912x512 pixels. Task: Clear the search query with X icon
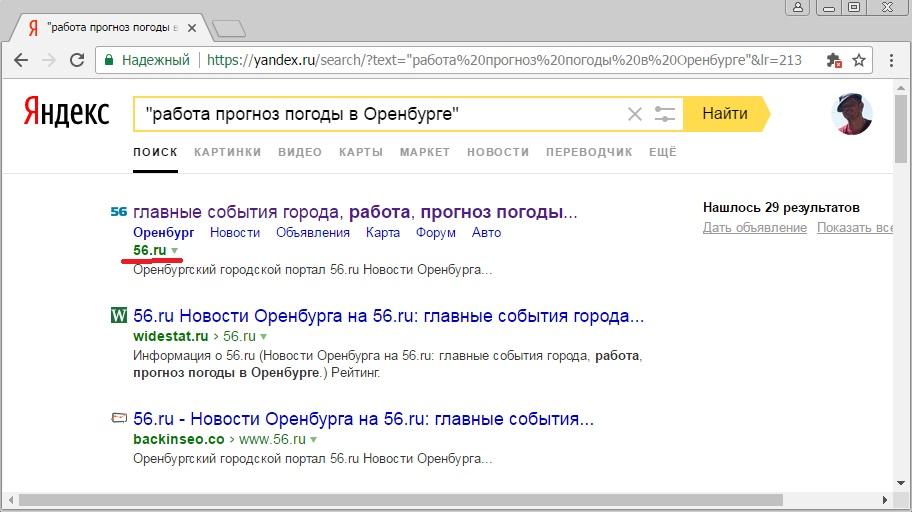tap(635, 114)
